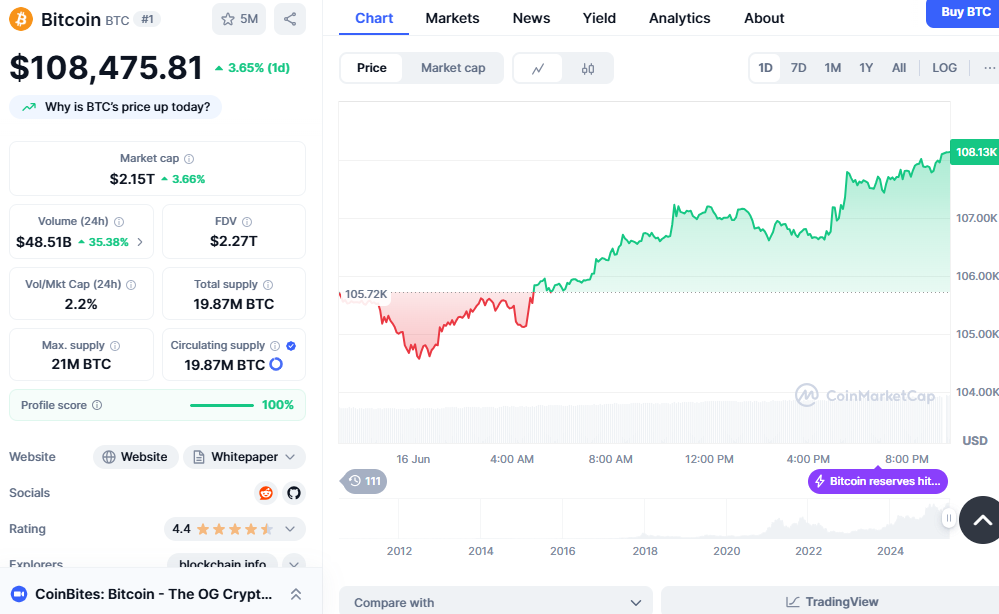Open the About tab

click(764, 18)
